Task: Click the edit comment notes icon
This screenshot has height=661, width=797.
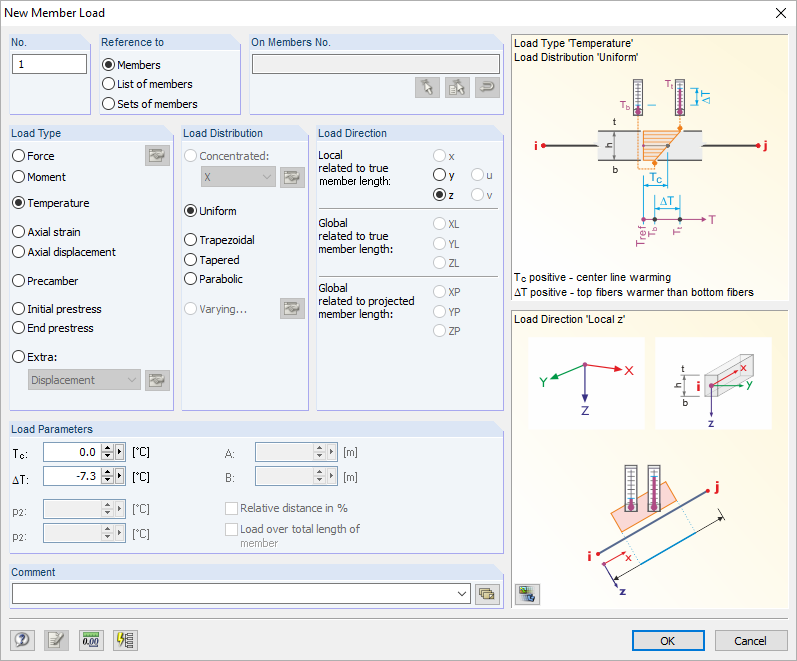Action: (x=56, y=640)
